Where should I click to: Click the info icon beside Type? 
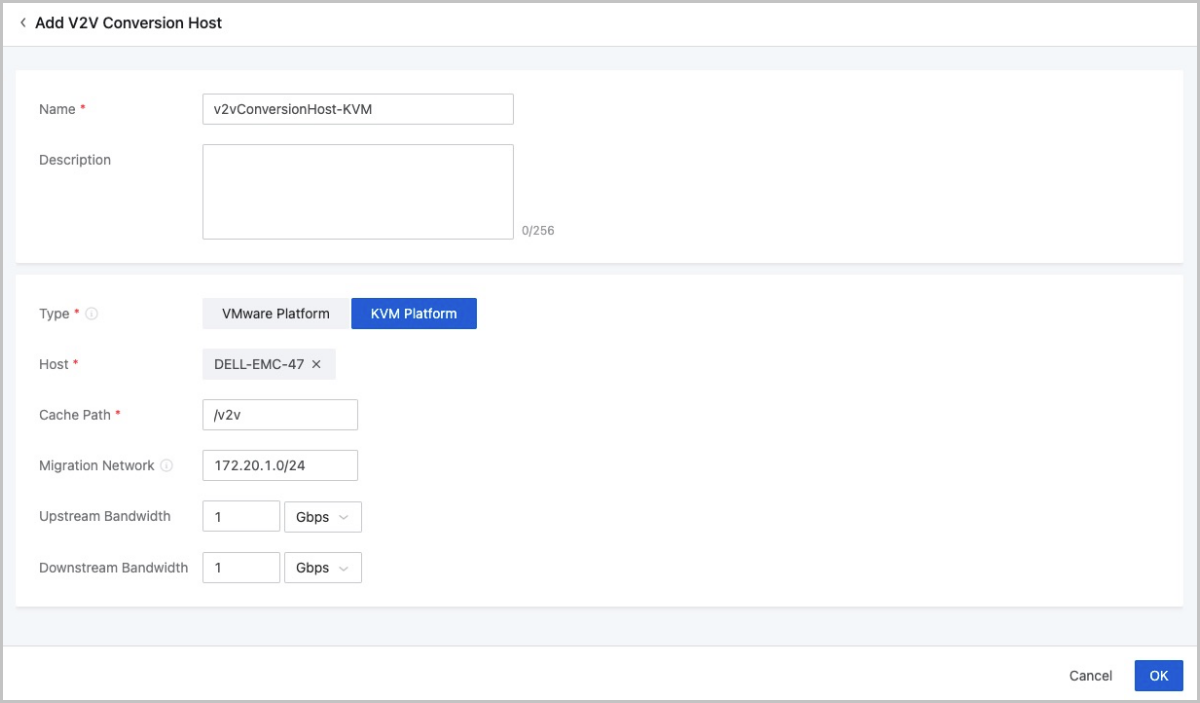point(91,314)
